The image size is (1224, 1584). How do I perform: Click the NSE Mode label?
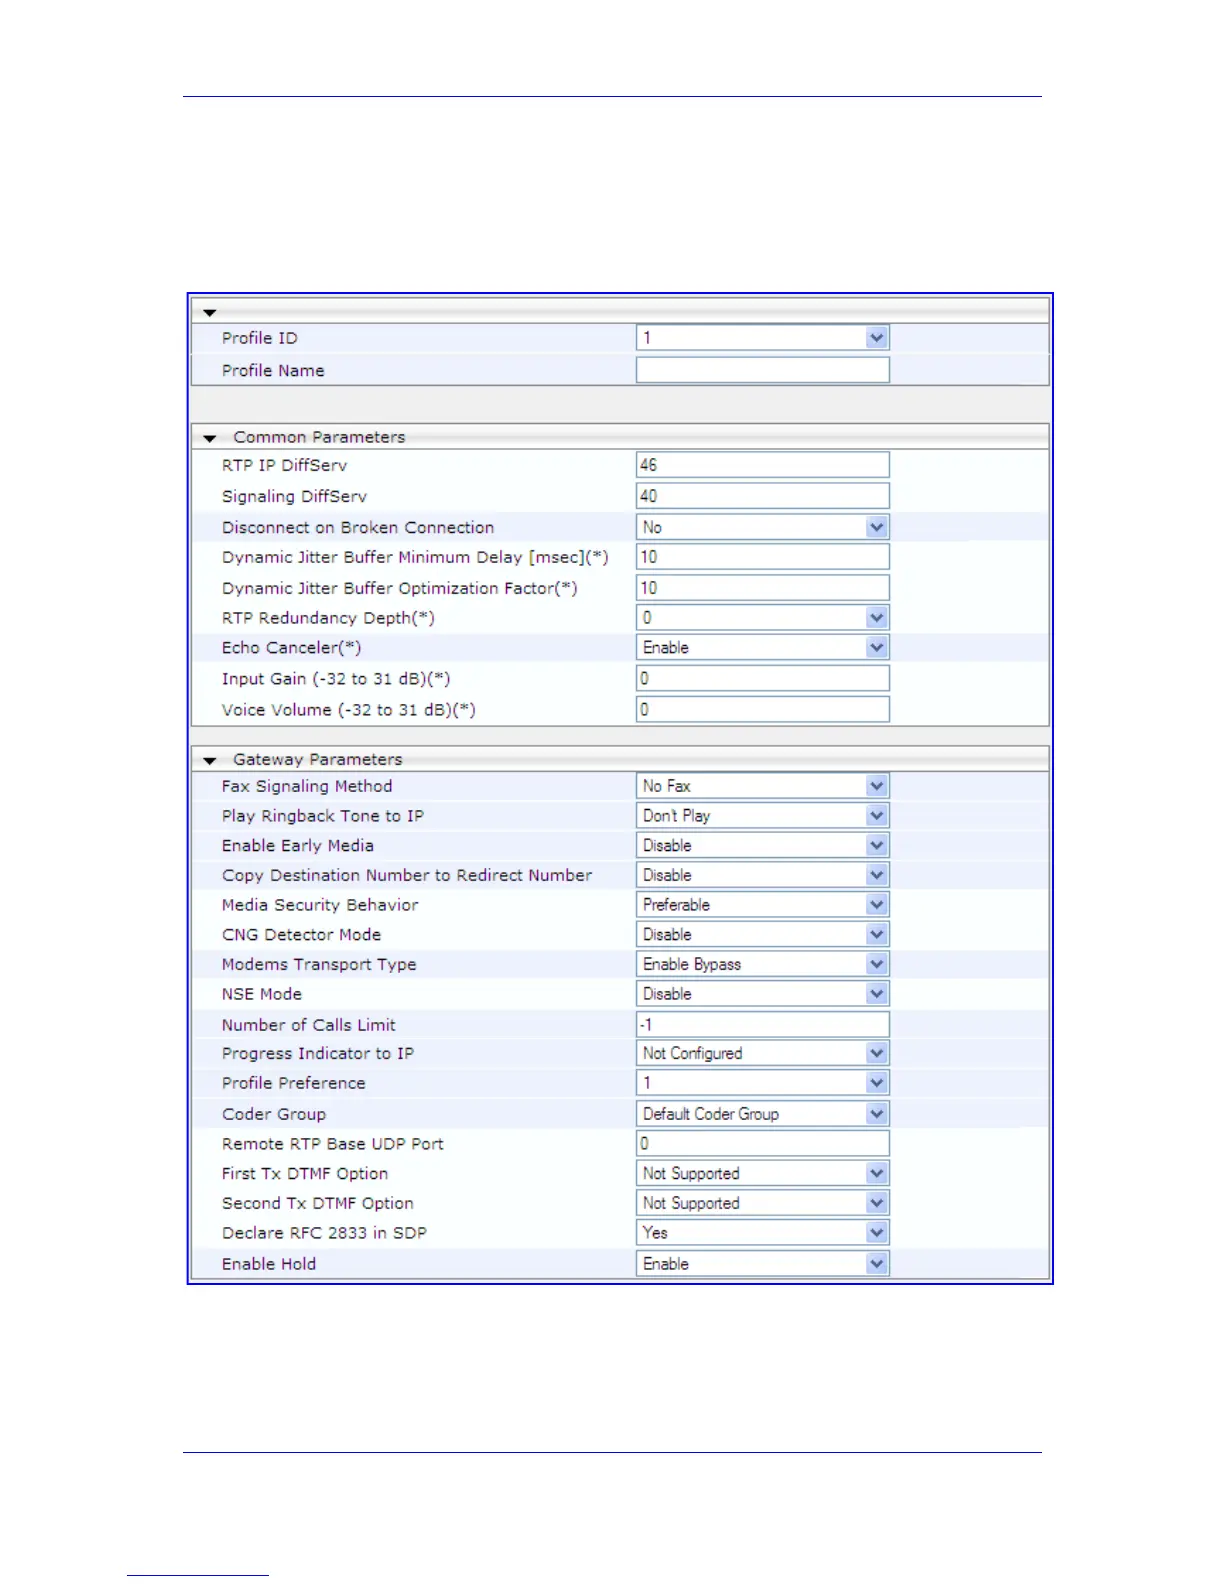[x=262, y=994]
